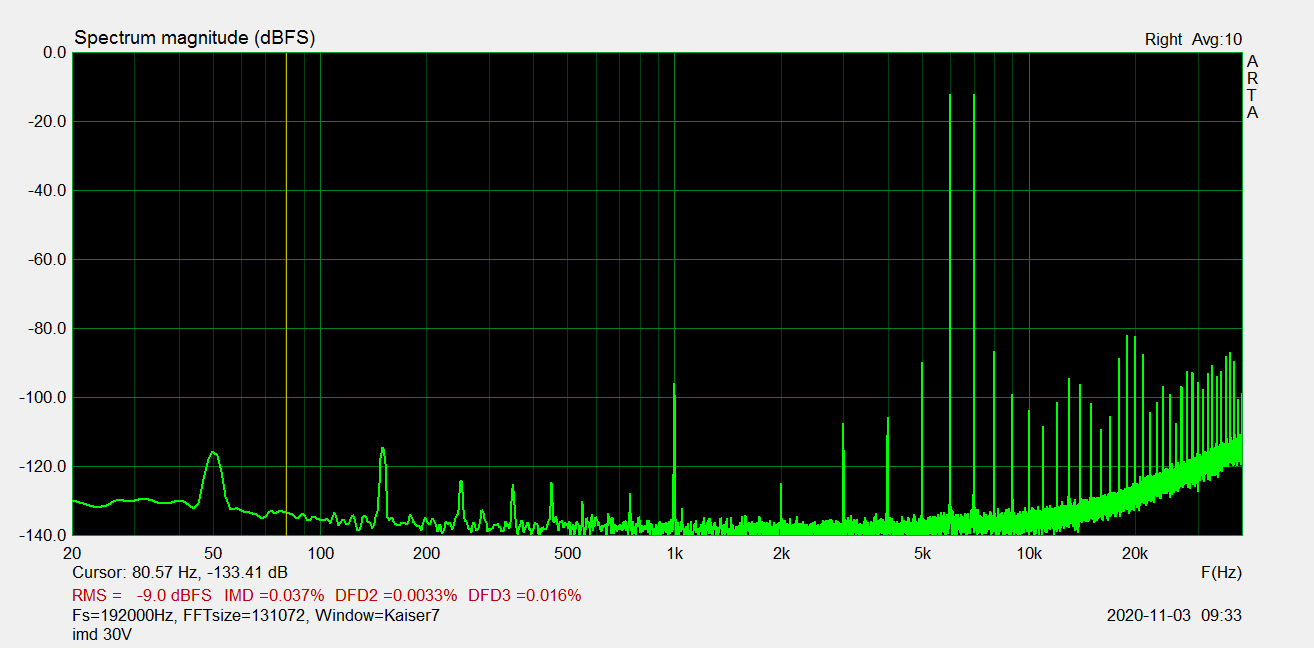
Task: Click the '50' frequency axis label
Action: 213,554
